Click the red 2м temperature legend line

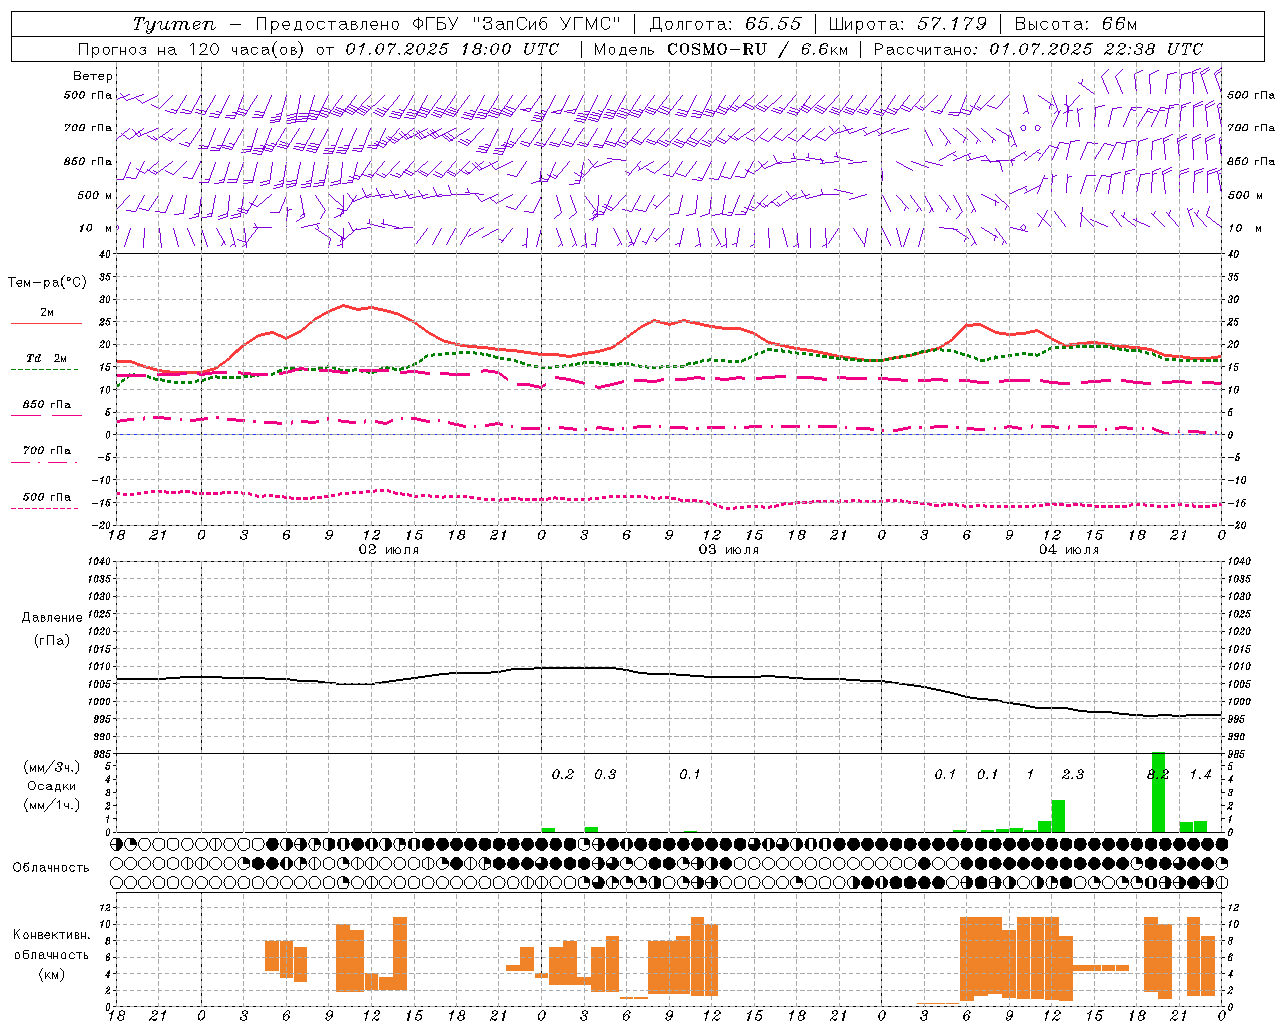pyautogui.click(x=46, y=324)
